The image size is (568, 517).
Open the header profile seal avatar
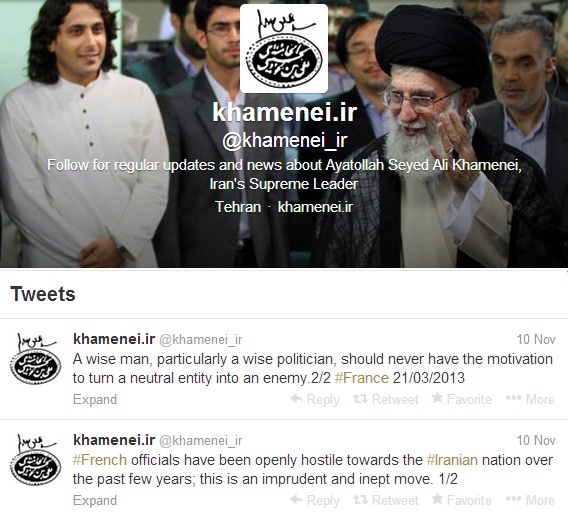[x=284, y=49]
